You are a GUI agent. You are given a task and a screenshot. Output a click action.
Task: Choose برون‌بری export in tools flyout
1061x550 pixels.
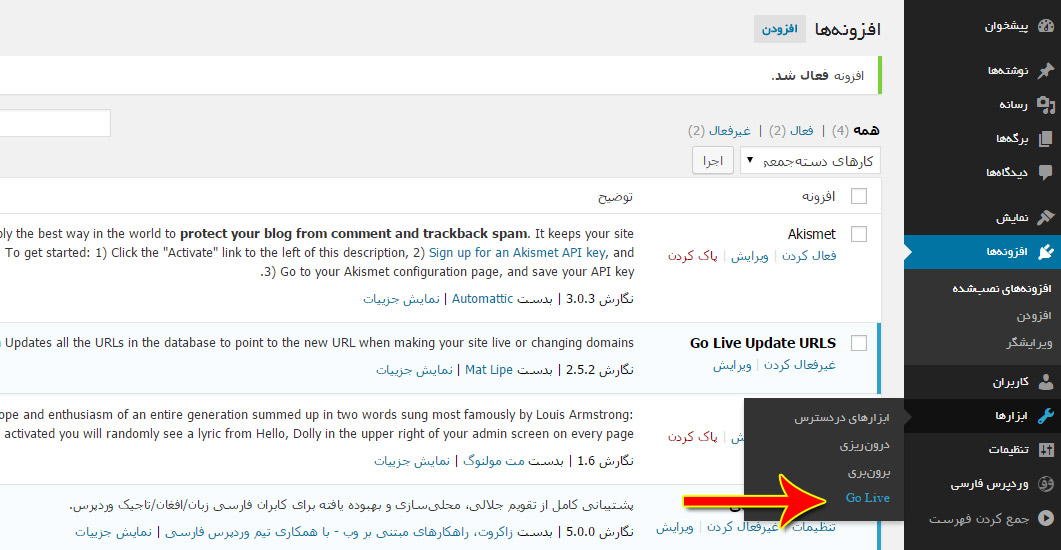coord(869,472)
